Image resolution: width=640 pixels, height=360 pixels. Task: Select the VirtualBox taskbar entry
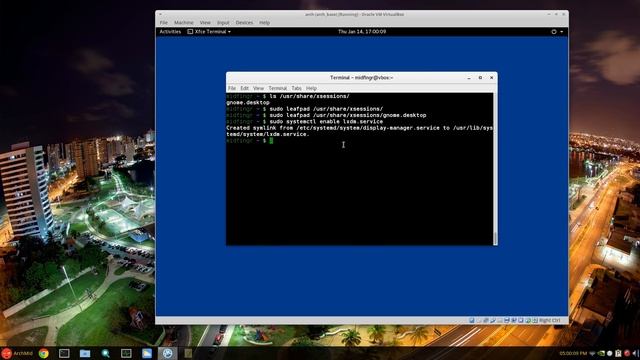point(167,353)
